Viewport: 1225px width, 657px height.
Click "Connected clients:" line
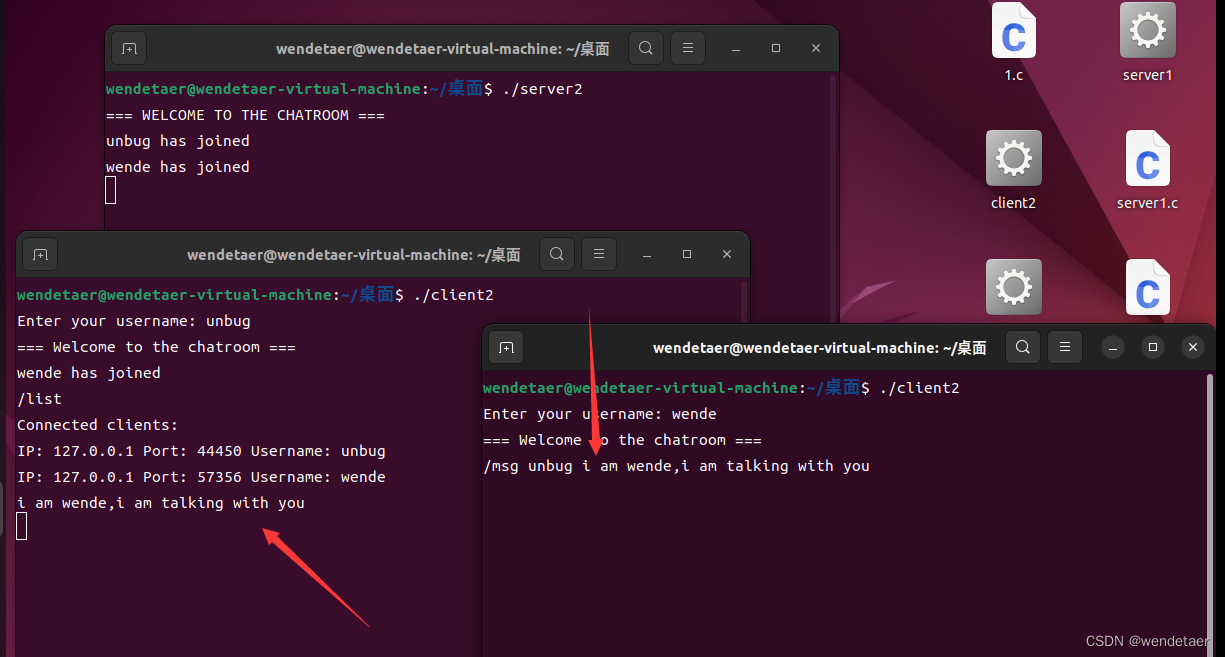[x=97, y=425]
